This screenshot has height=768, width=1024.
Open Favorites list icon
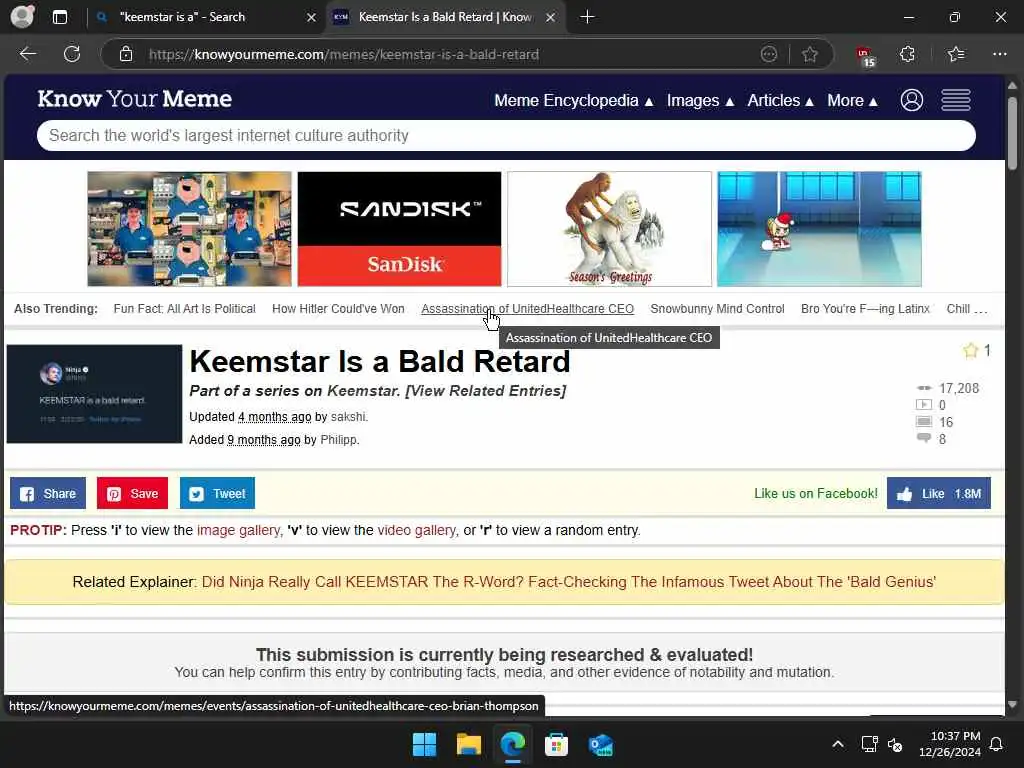(955, 54)
